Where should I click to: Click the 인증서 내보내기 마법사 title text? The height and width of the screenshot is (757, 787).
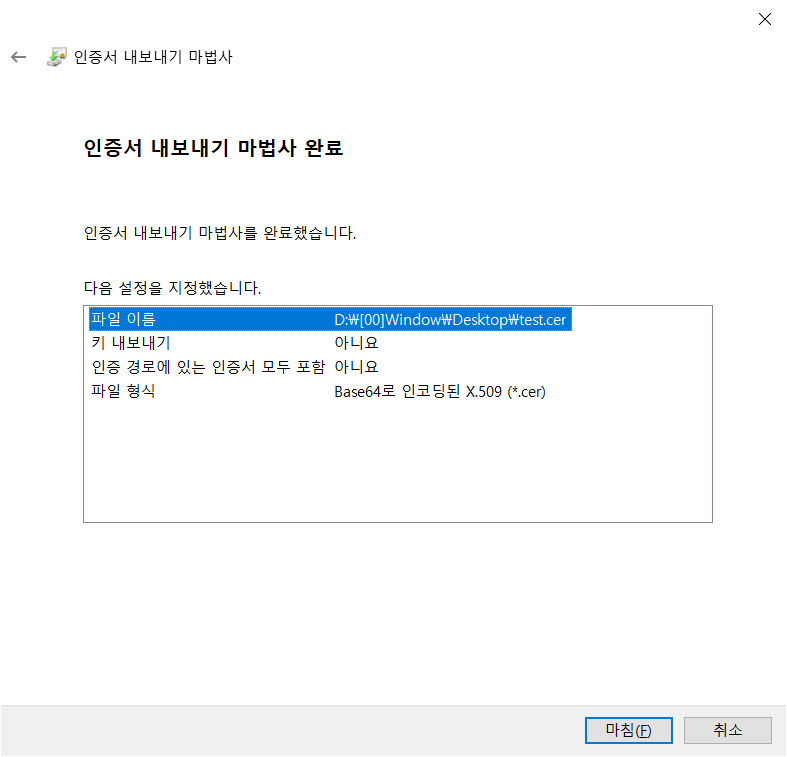tap(153, 57)
